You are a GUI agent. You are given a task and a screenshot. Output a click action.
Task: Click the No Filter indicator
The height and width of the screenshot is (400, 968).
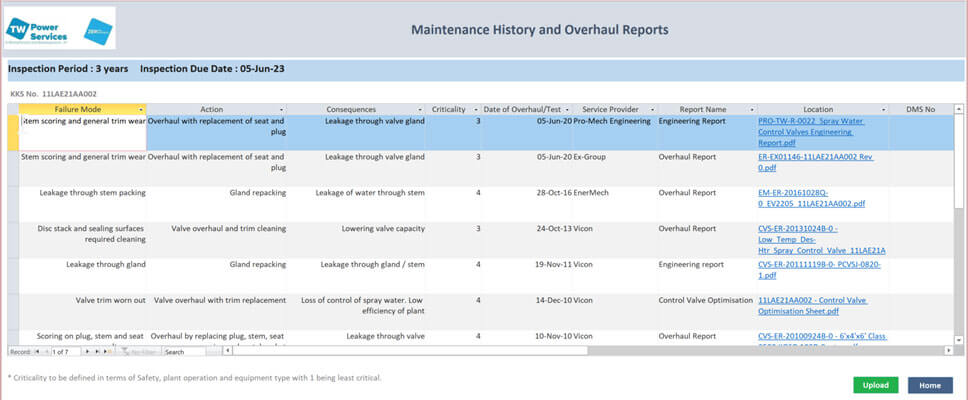[138, 352]
